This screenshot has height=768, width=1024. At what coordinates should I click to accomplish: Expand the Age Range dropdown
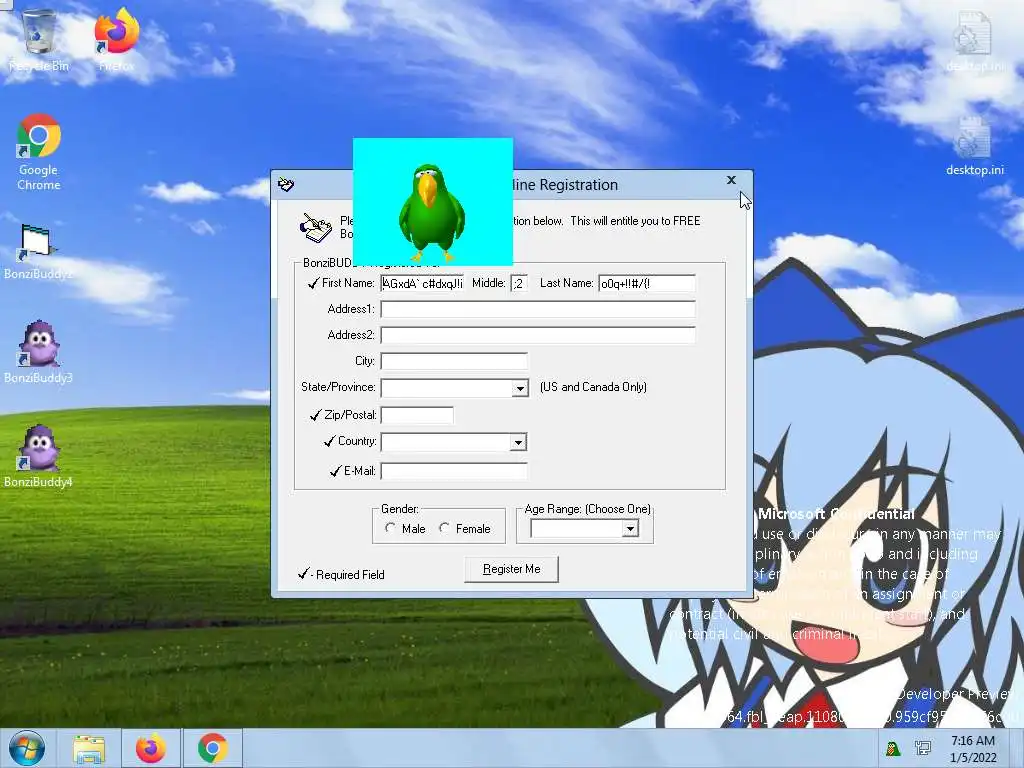tap(630, 528)
